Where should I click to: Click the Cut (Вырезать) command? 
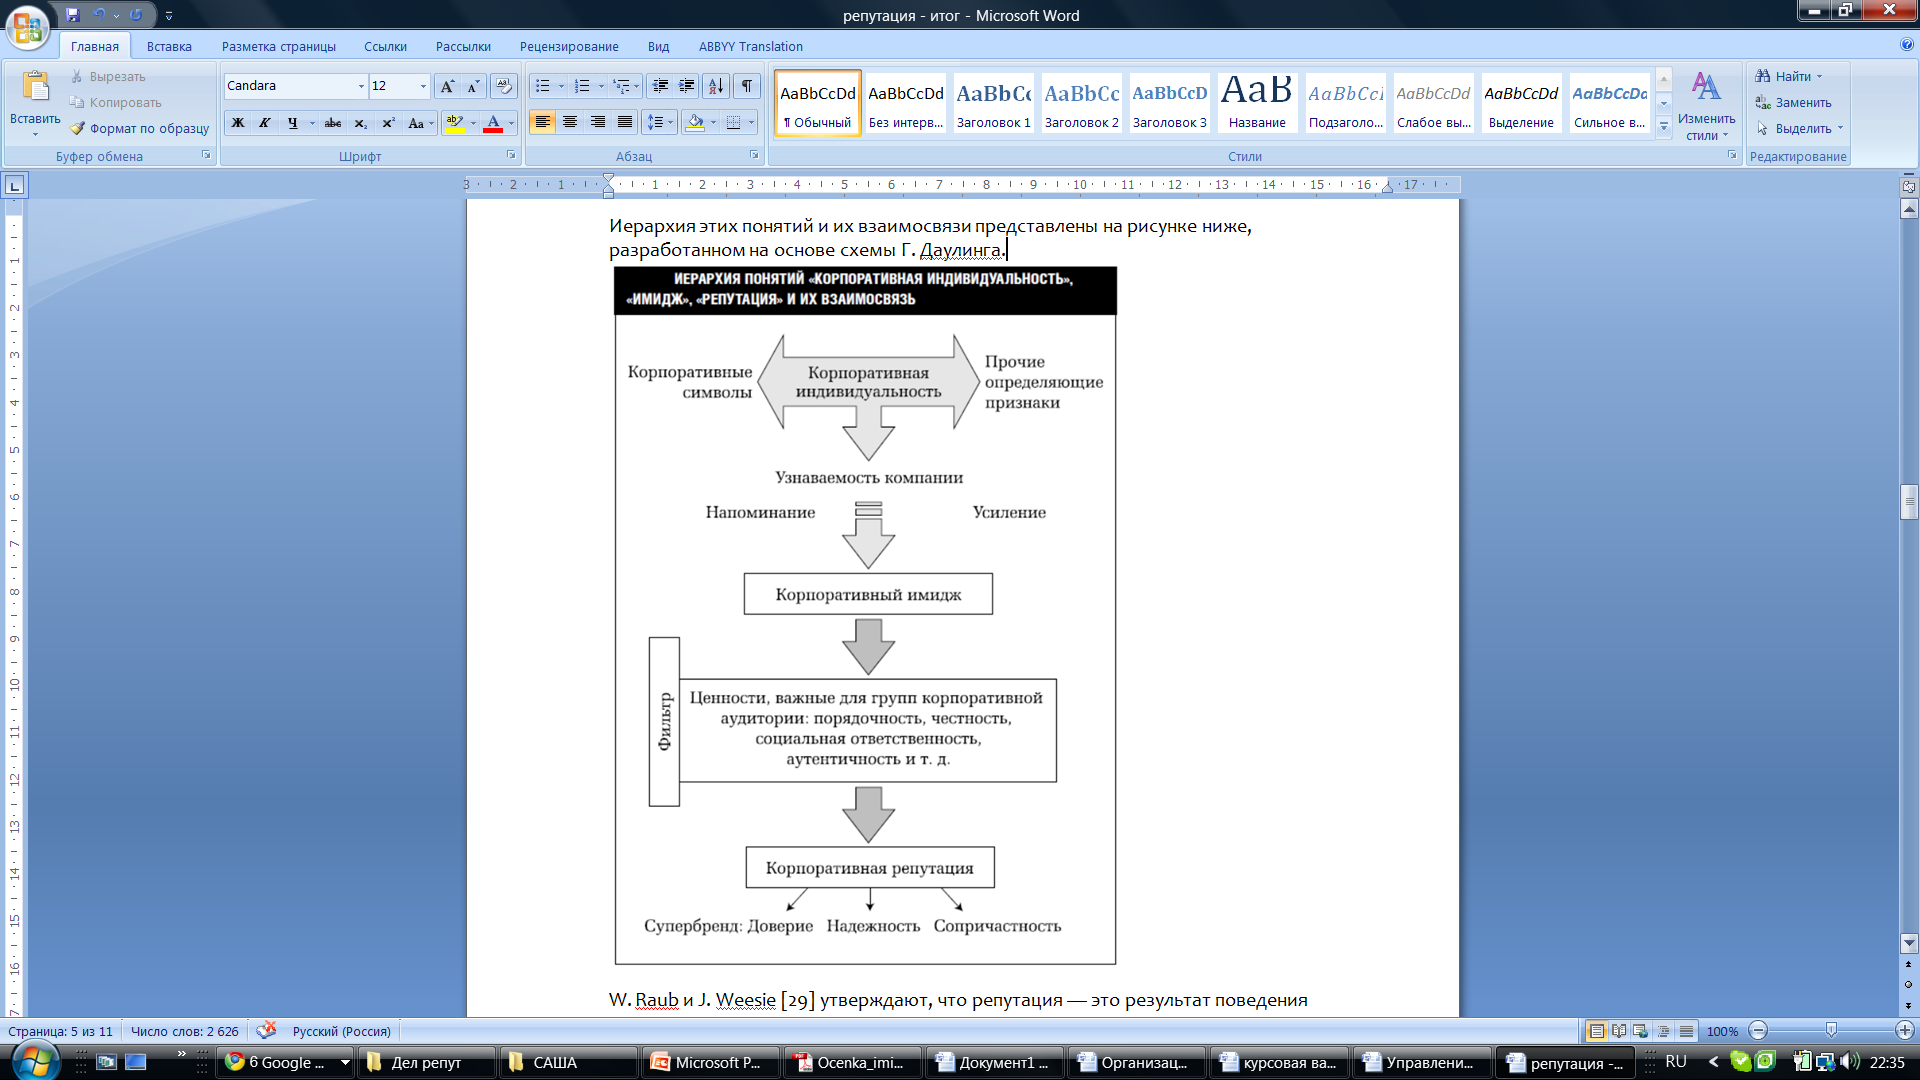coord(108,76)
